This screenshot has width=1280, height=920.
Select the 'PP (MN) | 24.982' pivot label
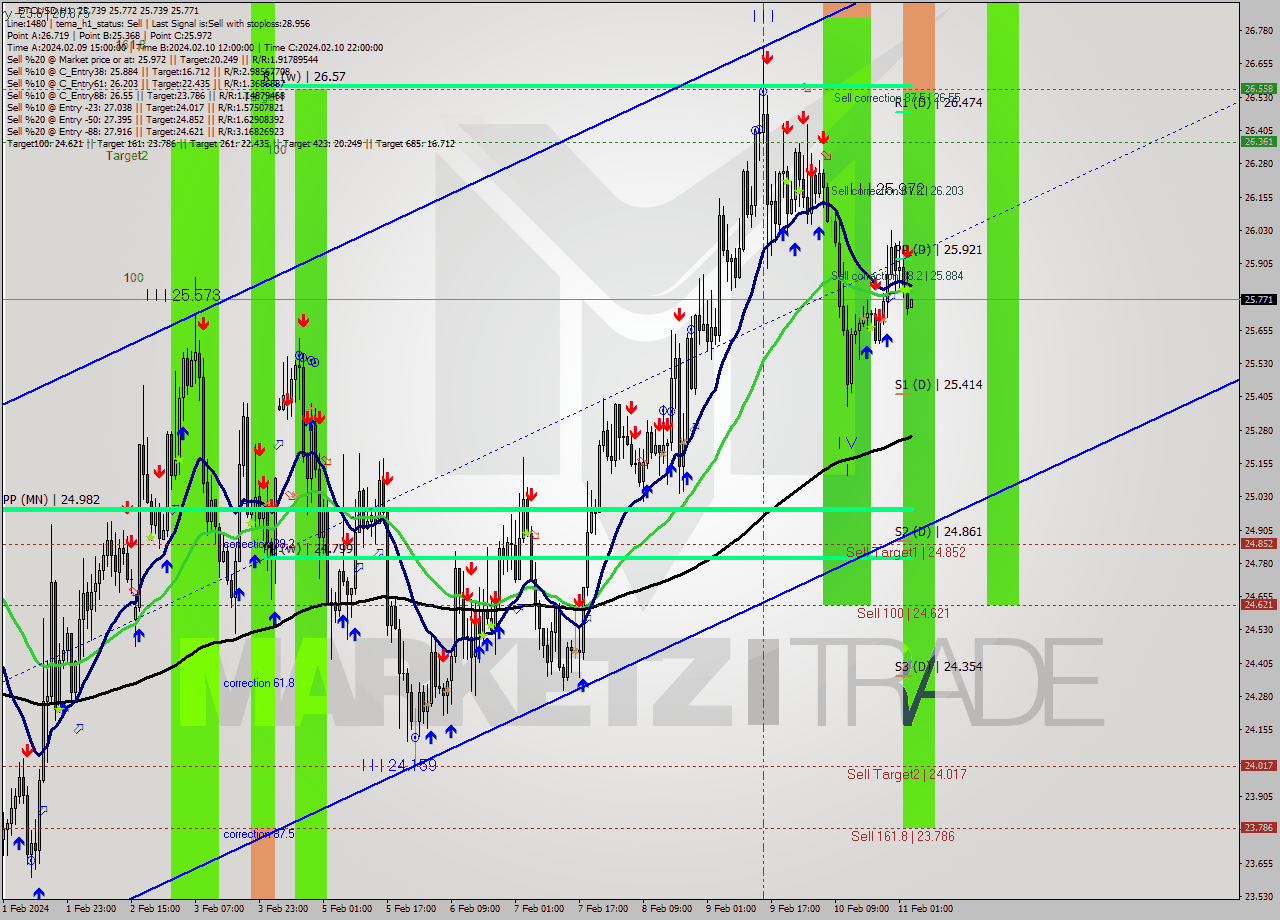pos(51,500)
